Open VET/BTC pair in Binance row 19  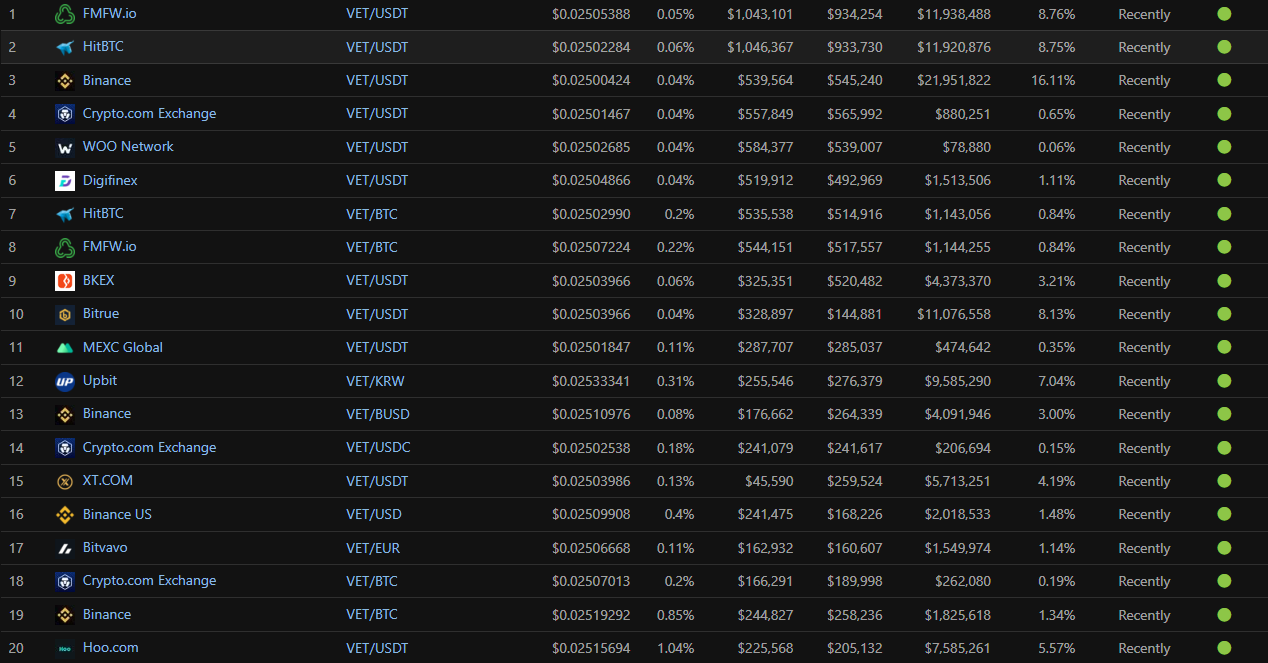(x=372, y=615)
